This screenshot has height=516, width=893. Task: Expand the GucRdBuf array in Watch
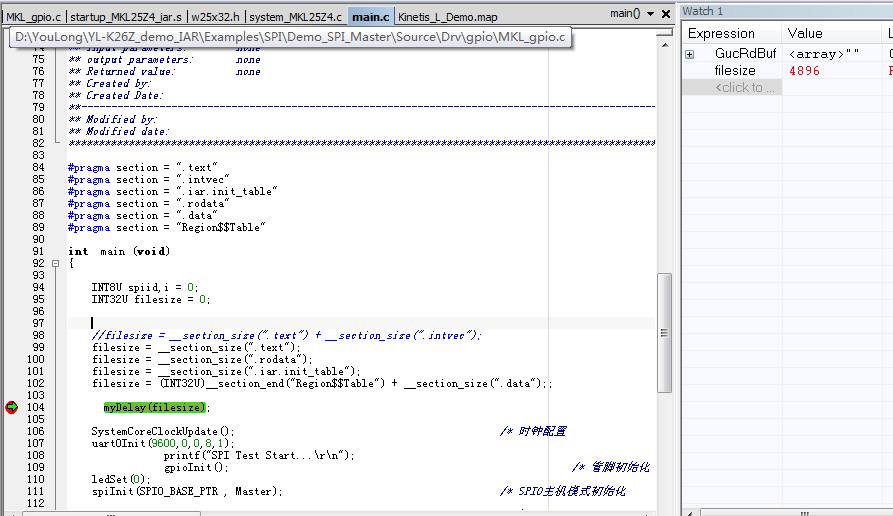click(x=689, y=54)
